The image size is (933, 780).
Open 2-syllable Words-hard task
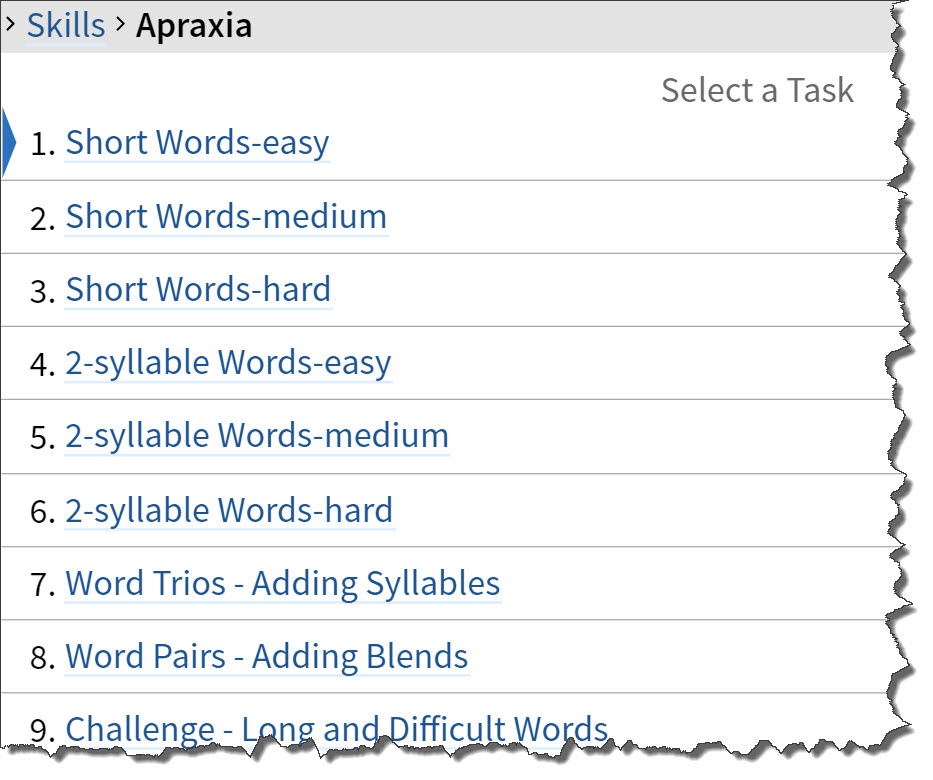pyautogui.click(x=229, y=510)
